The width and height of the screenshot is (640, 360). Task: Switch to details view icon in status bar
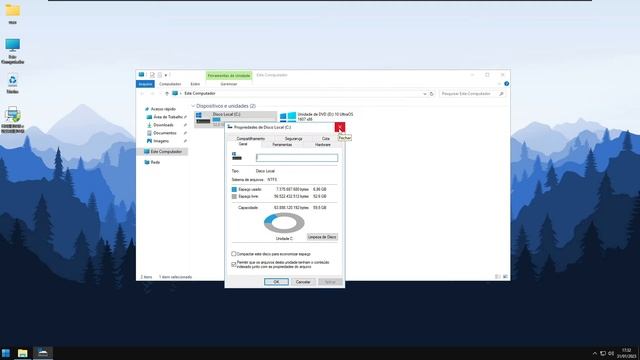click(498, 277)
